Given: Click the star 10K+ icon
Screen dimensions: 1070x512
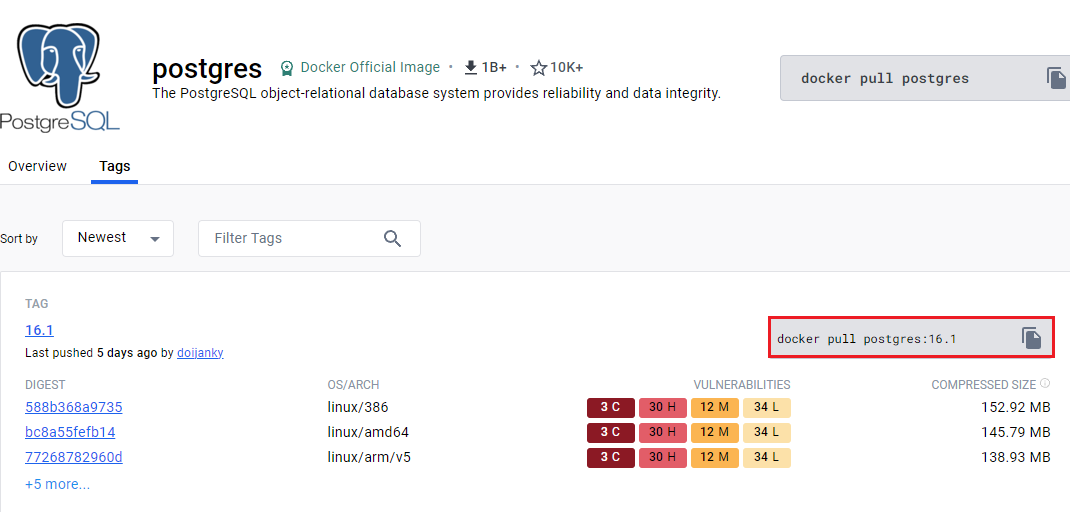Looking at the screenshot, I should [539, 68].
